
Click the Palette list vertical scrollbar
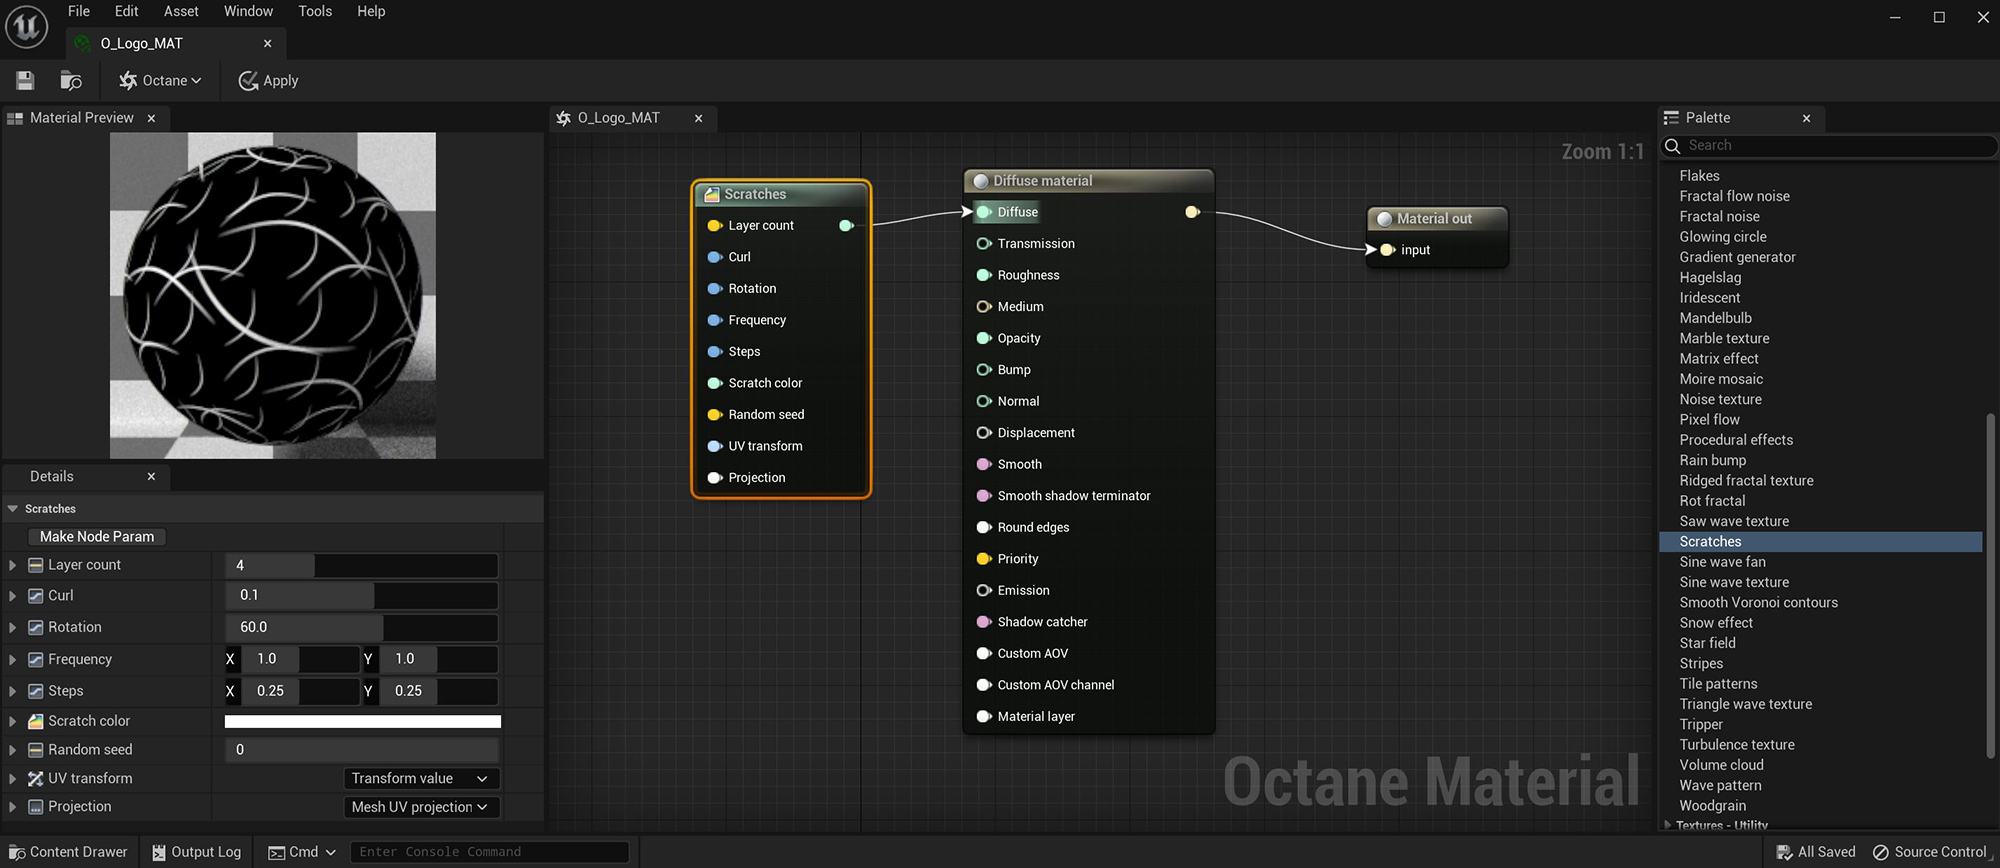point(1990,585)
